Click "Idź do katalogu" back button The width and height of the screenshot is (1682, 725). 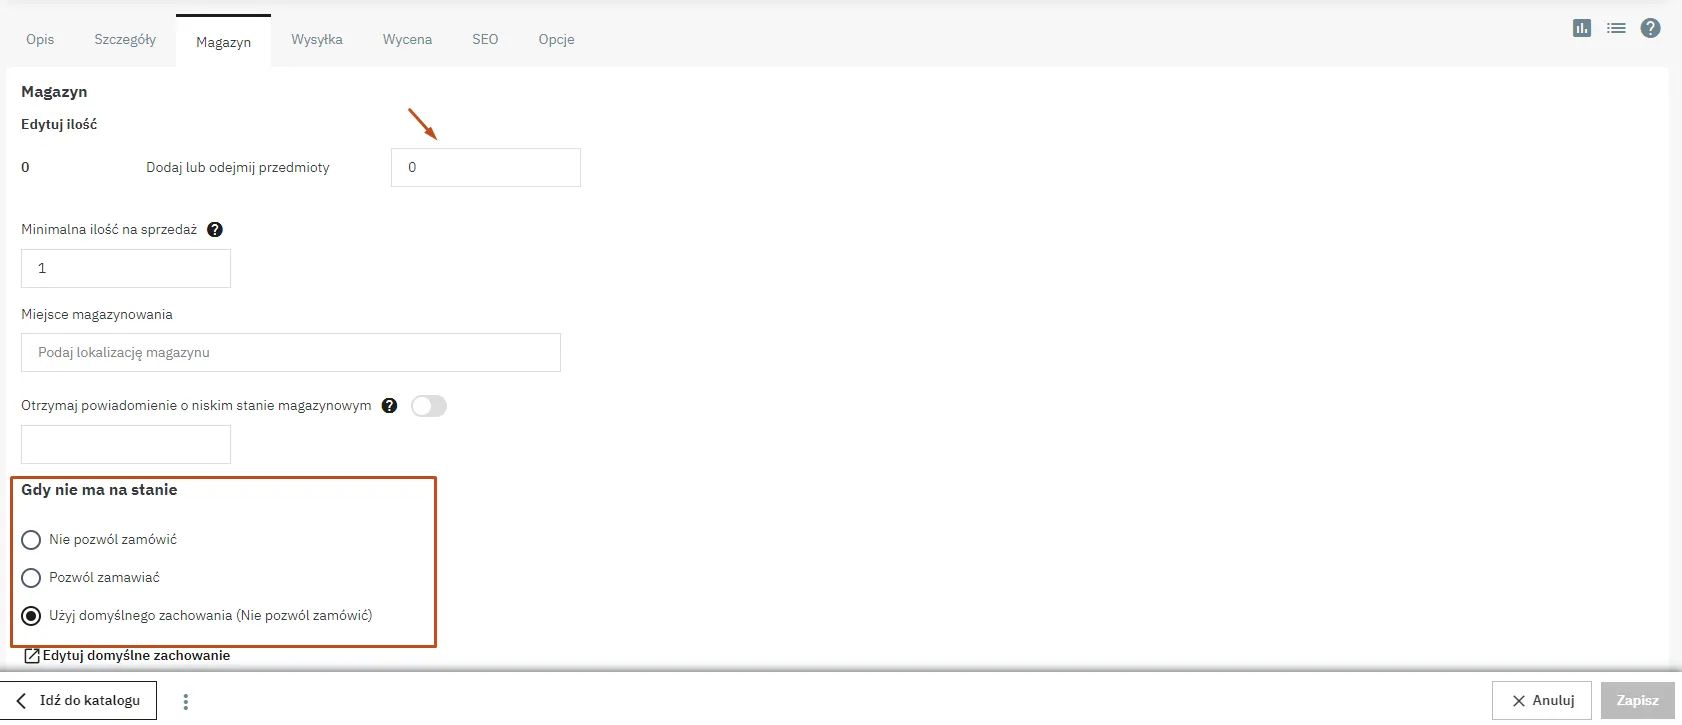79,701
